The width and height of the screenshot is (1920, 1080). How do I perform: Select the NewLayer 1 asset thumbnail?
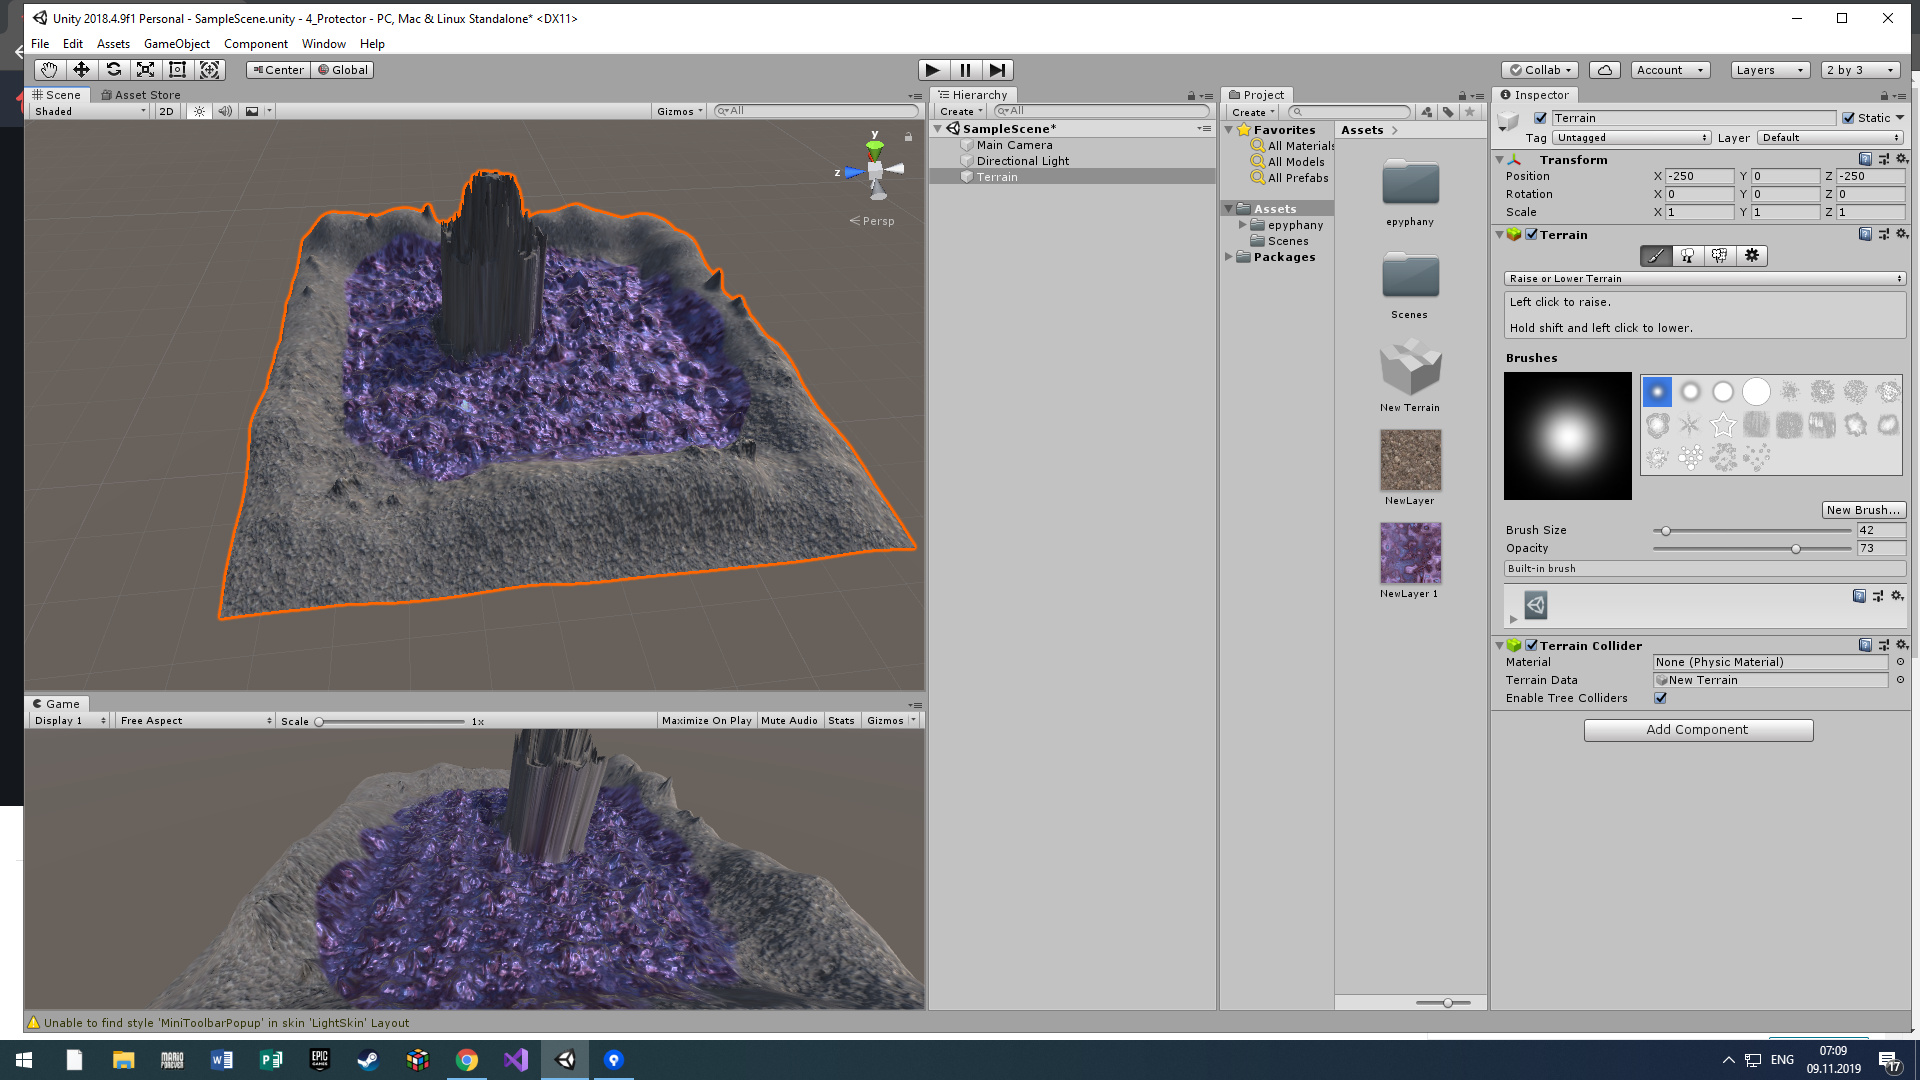(1410, 552)
